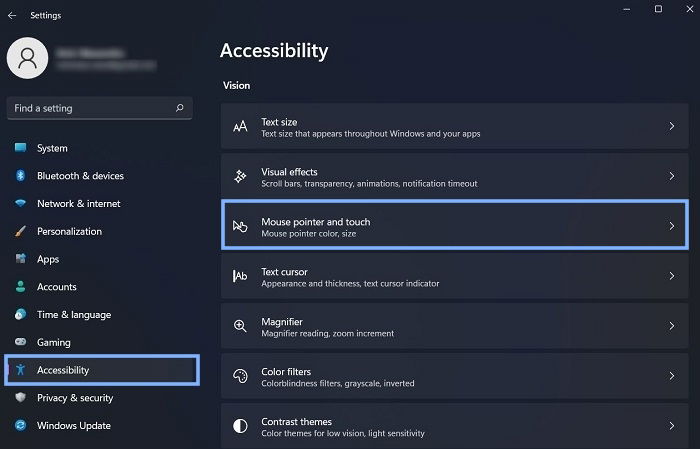Click the mouse pointer and touch icon
700x449 pixels.
[x=240, y=226]
